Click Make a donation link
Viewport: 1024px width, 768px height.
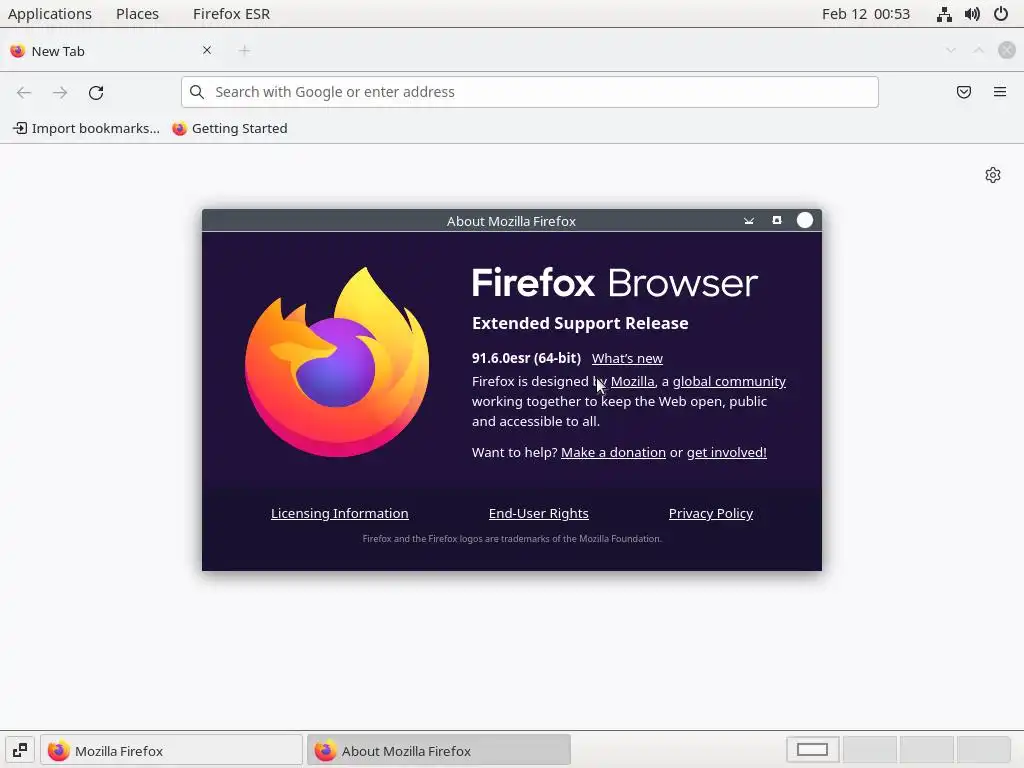(613, 453)
